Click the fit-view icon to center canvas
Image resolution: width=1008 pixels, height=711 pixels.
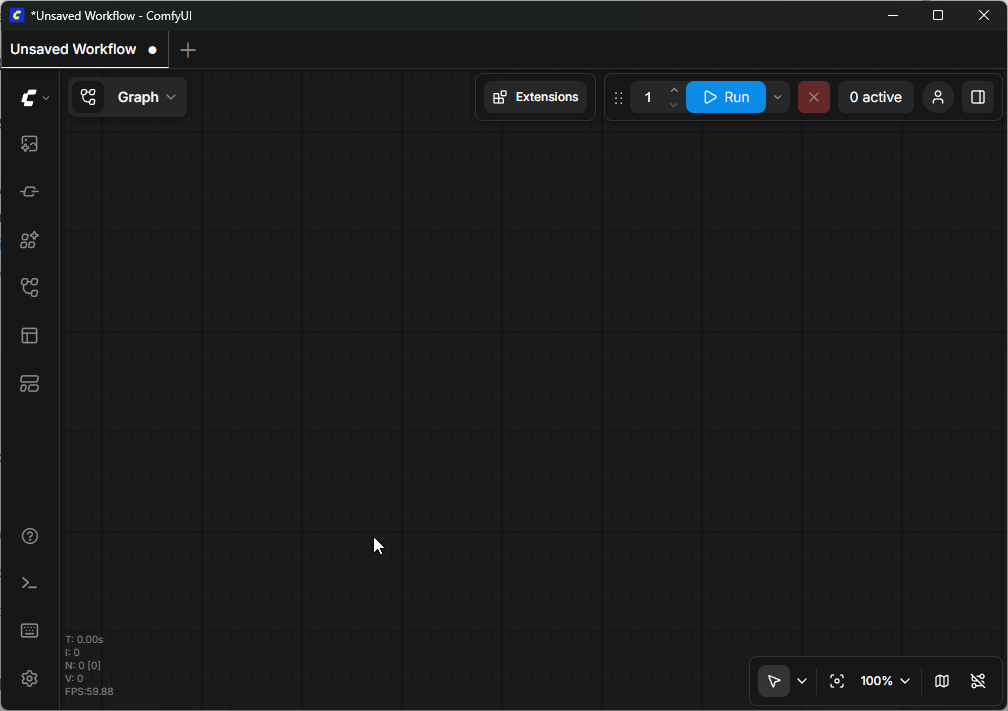(837, 681)
